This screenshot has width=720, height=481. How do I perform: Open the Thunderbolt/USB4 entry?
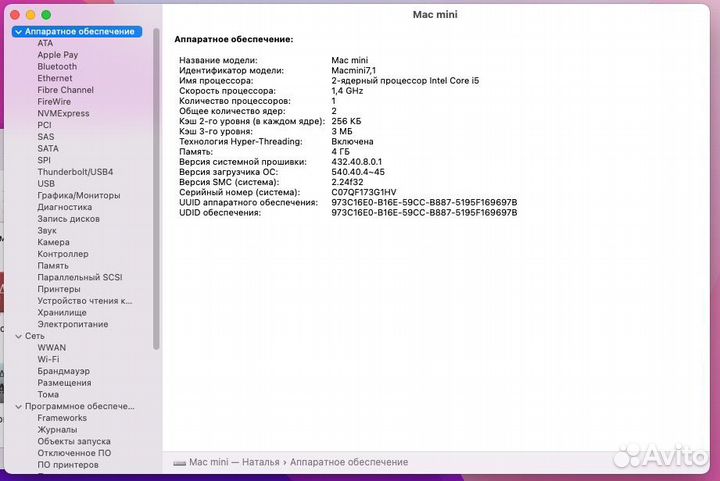click(75, 172)
